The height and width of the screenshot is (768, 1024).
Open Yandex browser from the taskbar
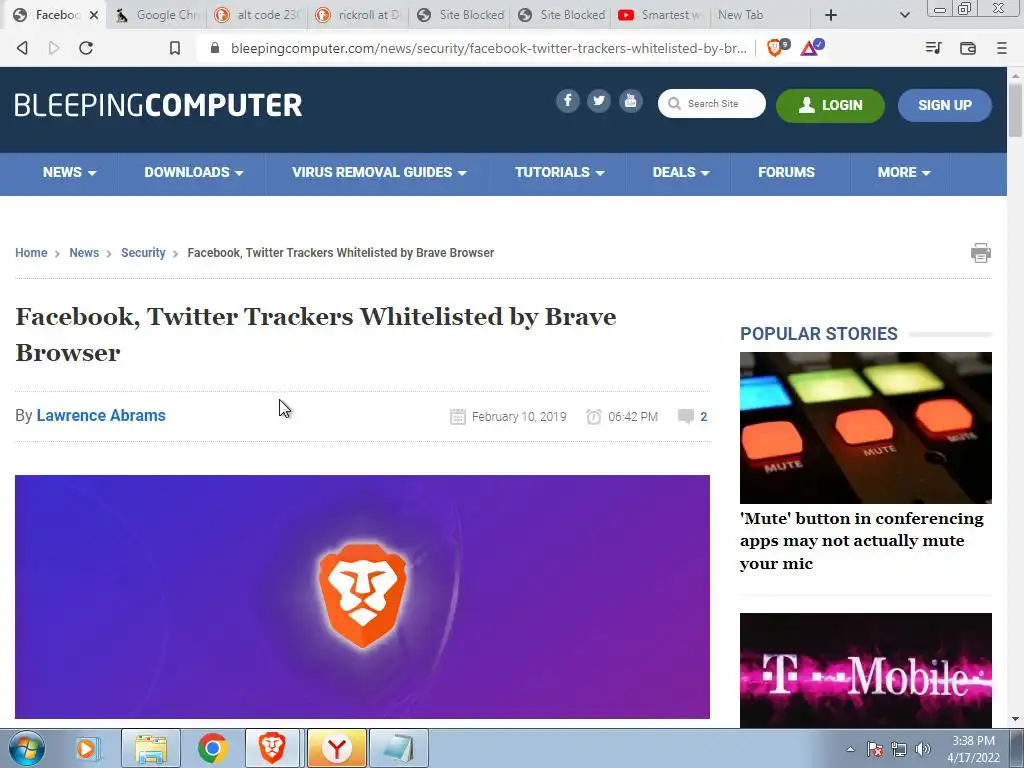[336, 748]
